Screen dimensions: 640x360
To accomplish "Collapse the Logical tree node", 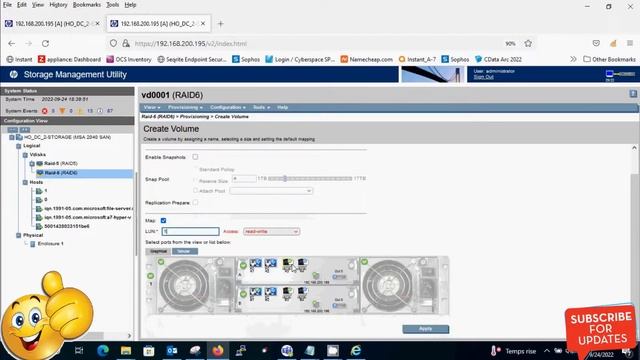I will 18,146.
